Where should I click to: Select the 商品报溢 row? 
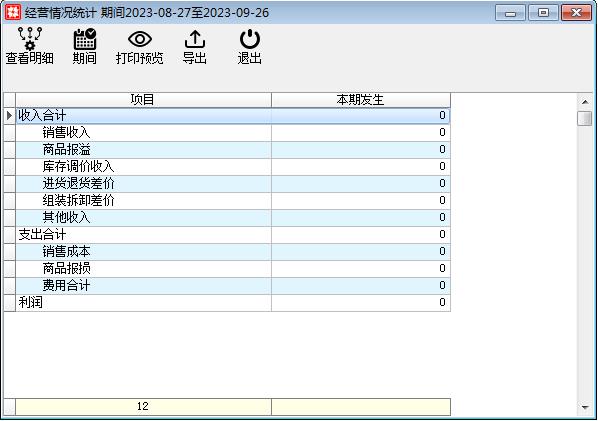[227, 149]
